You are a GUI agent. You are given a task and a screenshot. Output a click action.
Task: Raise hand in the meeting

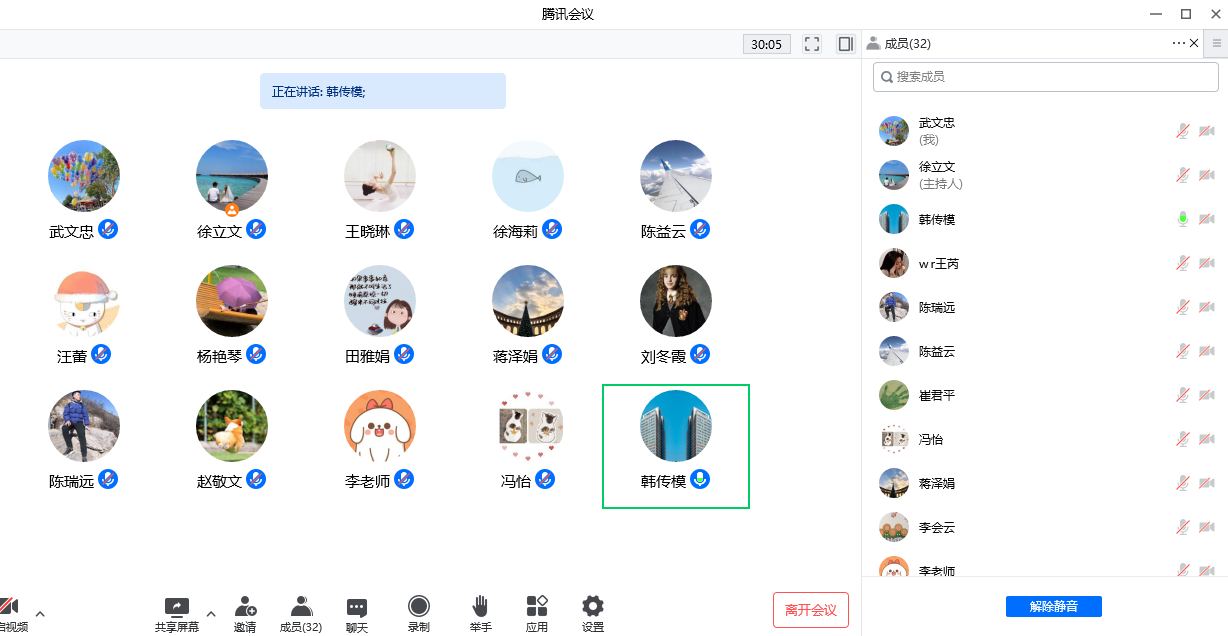pyautogui.click(x=480, y=612)
